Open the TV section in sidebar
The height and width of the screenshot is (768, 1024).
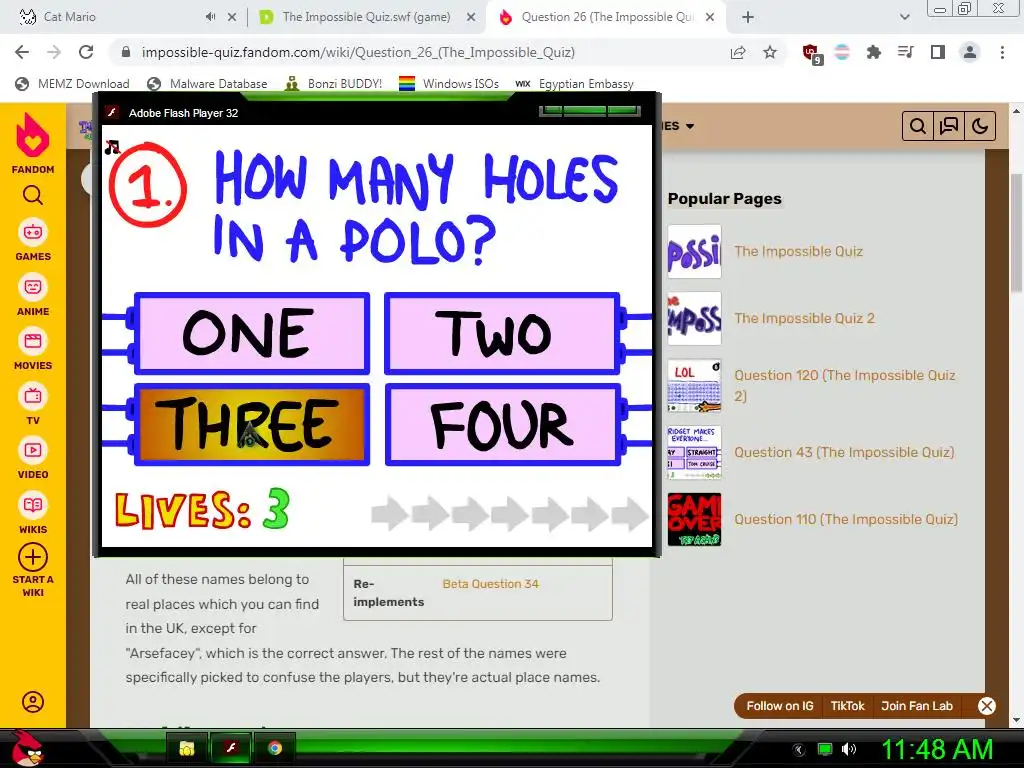tap(33, 405)
